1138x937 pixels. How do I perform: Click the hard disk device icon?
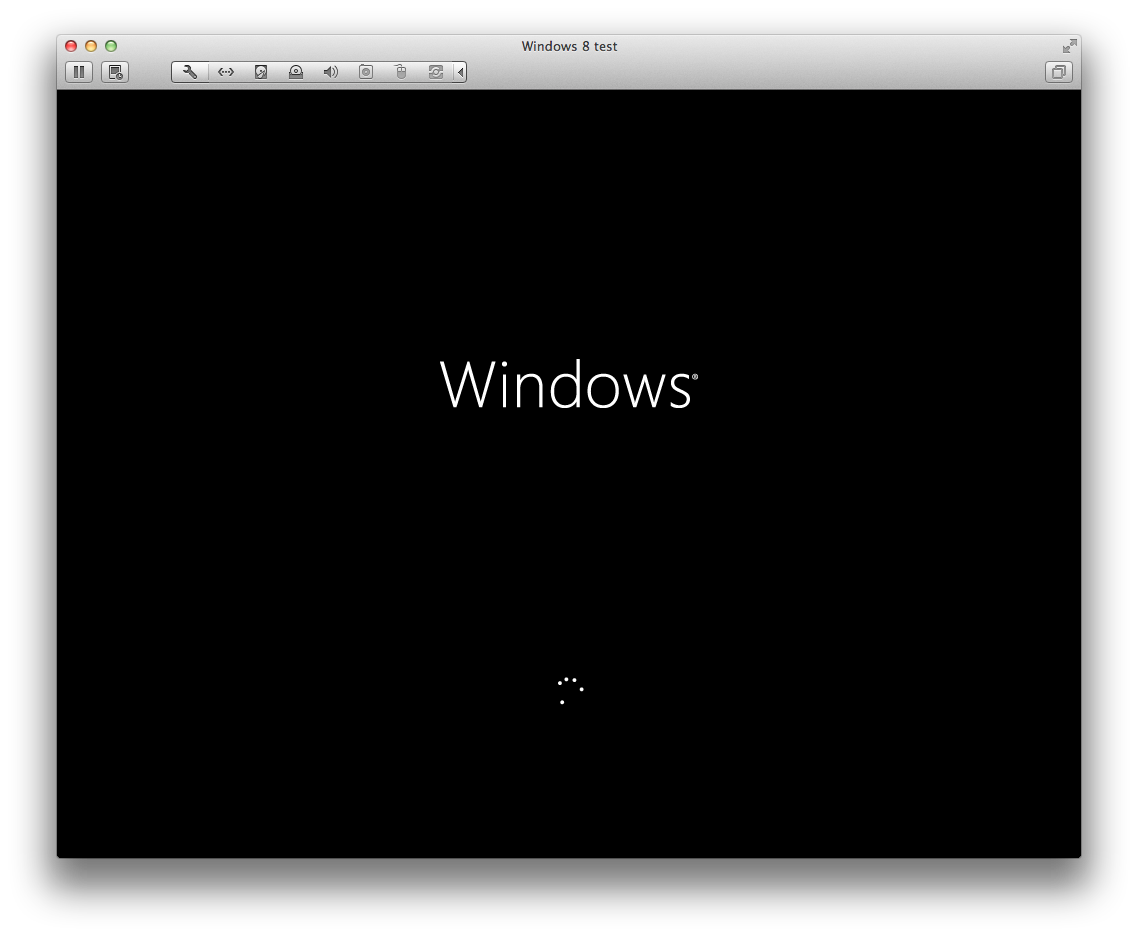coord(261,72)
